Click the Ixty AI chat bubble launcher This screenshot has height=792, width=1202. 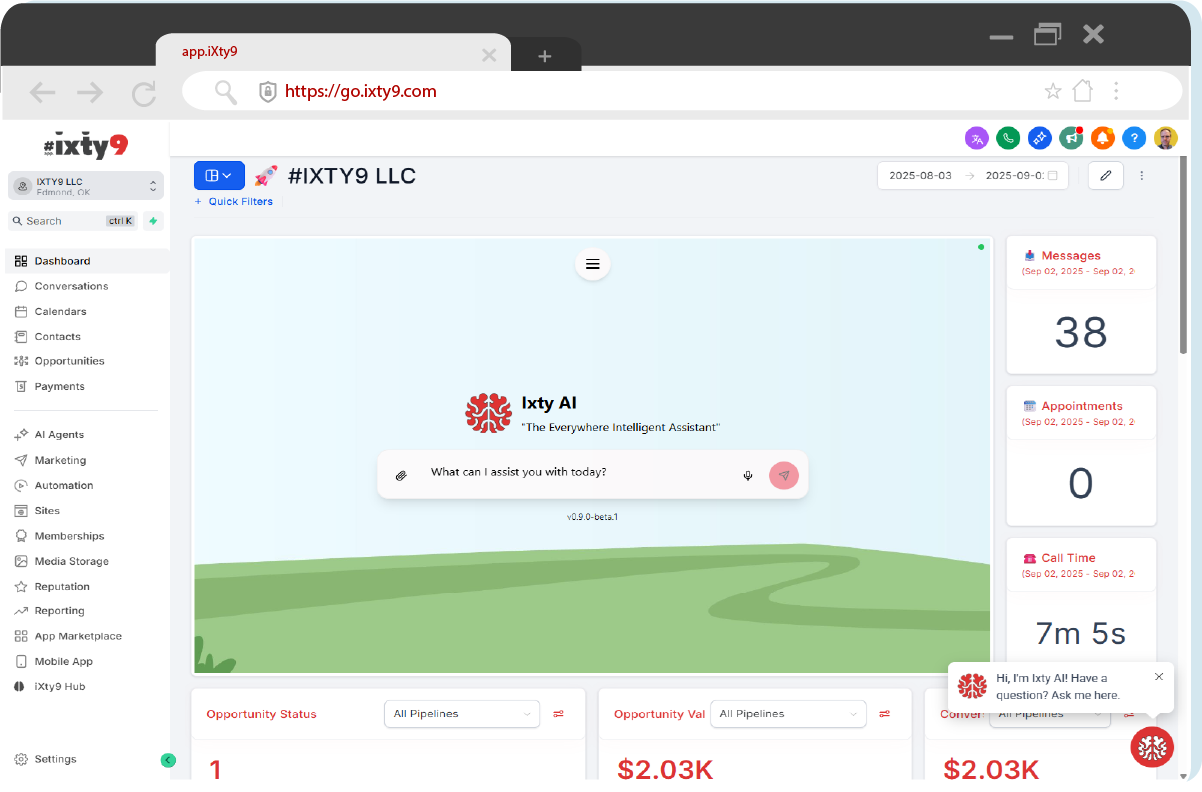pos(1152,746)
